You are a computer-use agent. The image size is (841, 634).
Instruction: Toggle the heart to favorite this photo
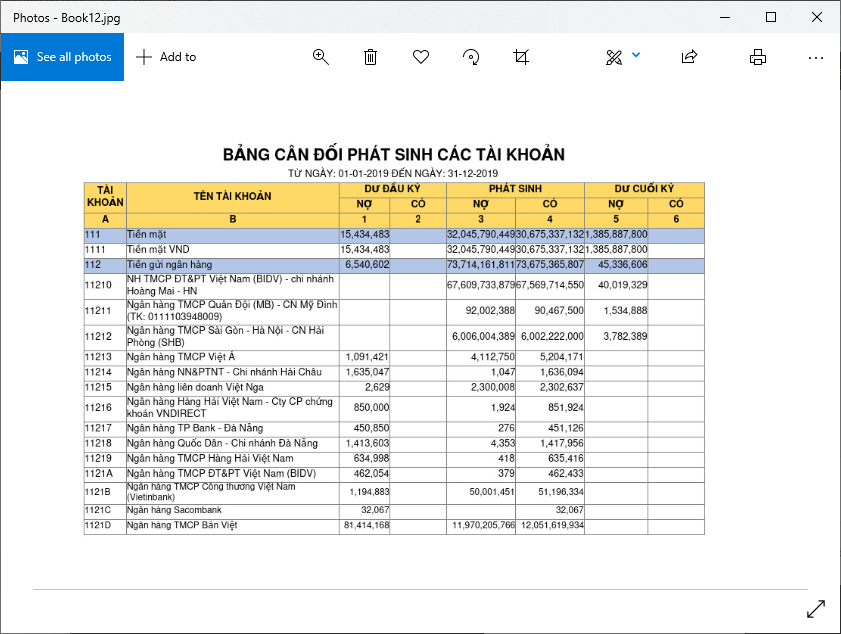click(x=421, y=57)
